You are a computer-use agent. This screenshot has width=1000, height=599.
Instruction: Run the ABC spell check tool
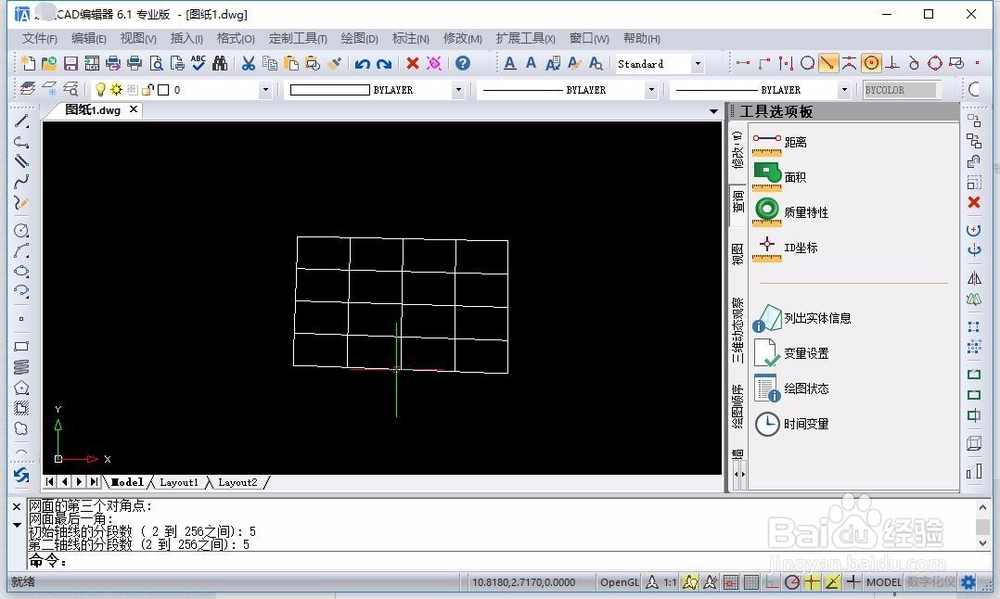198,63
